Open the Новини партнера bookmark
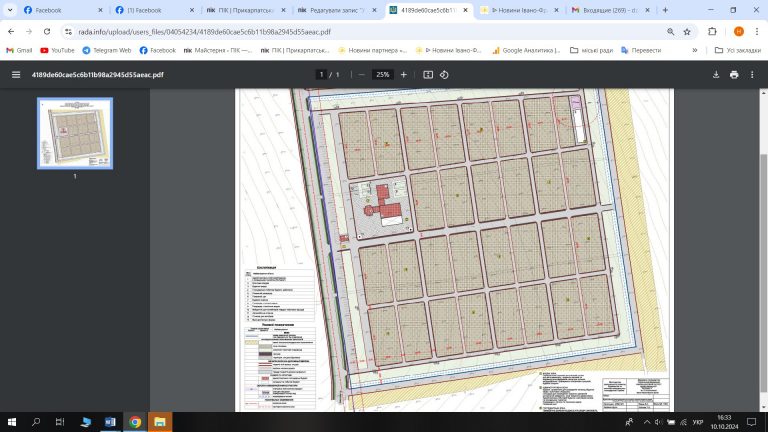Viewport: 768px width, 432px height. click(372, 50)
